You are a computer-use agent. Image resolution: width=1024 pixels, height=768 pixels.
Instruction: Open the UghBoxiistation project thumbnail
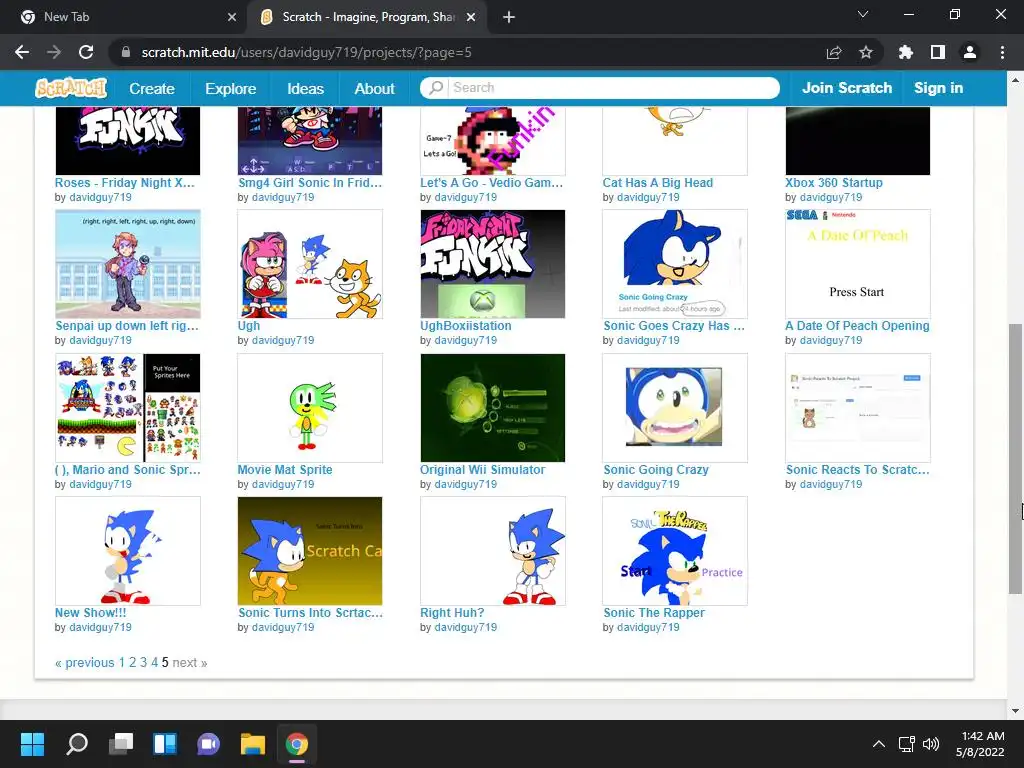[493, 264]
